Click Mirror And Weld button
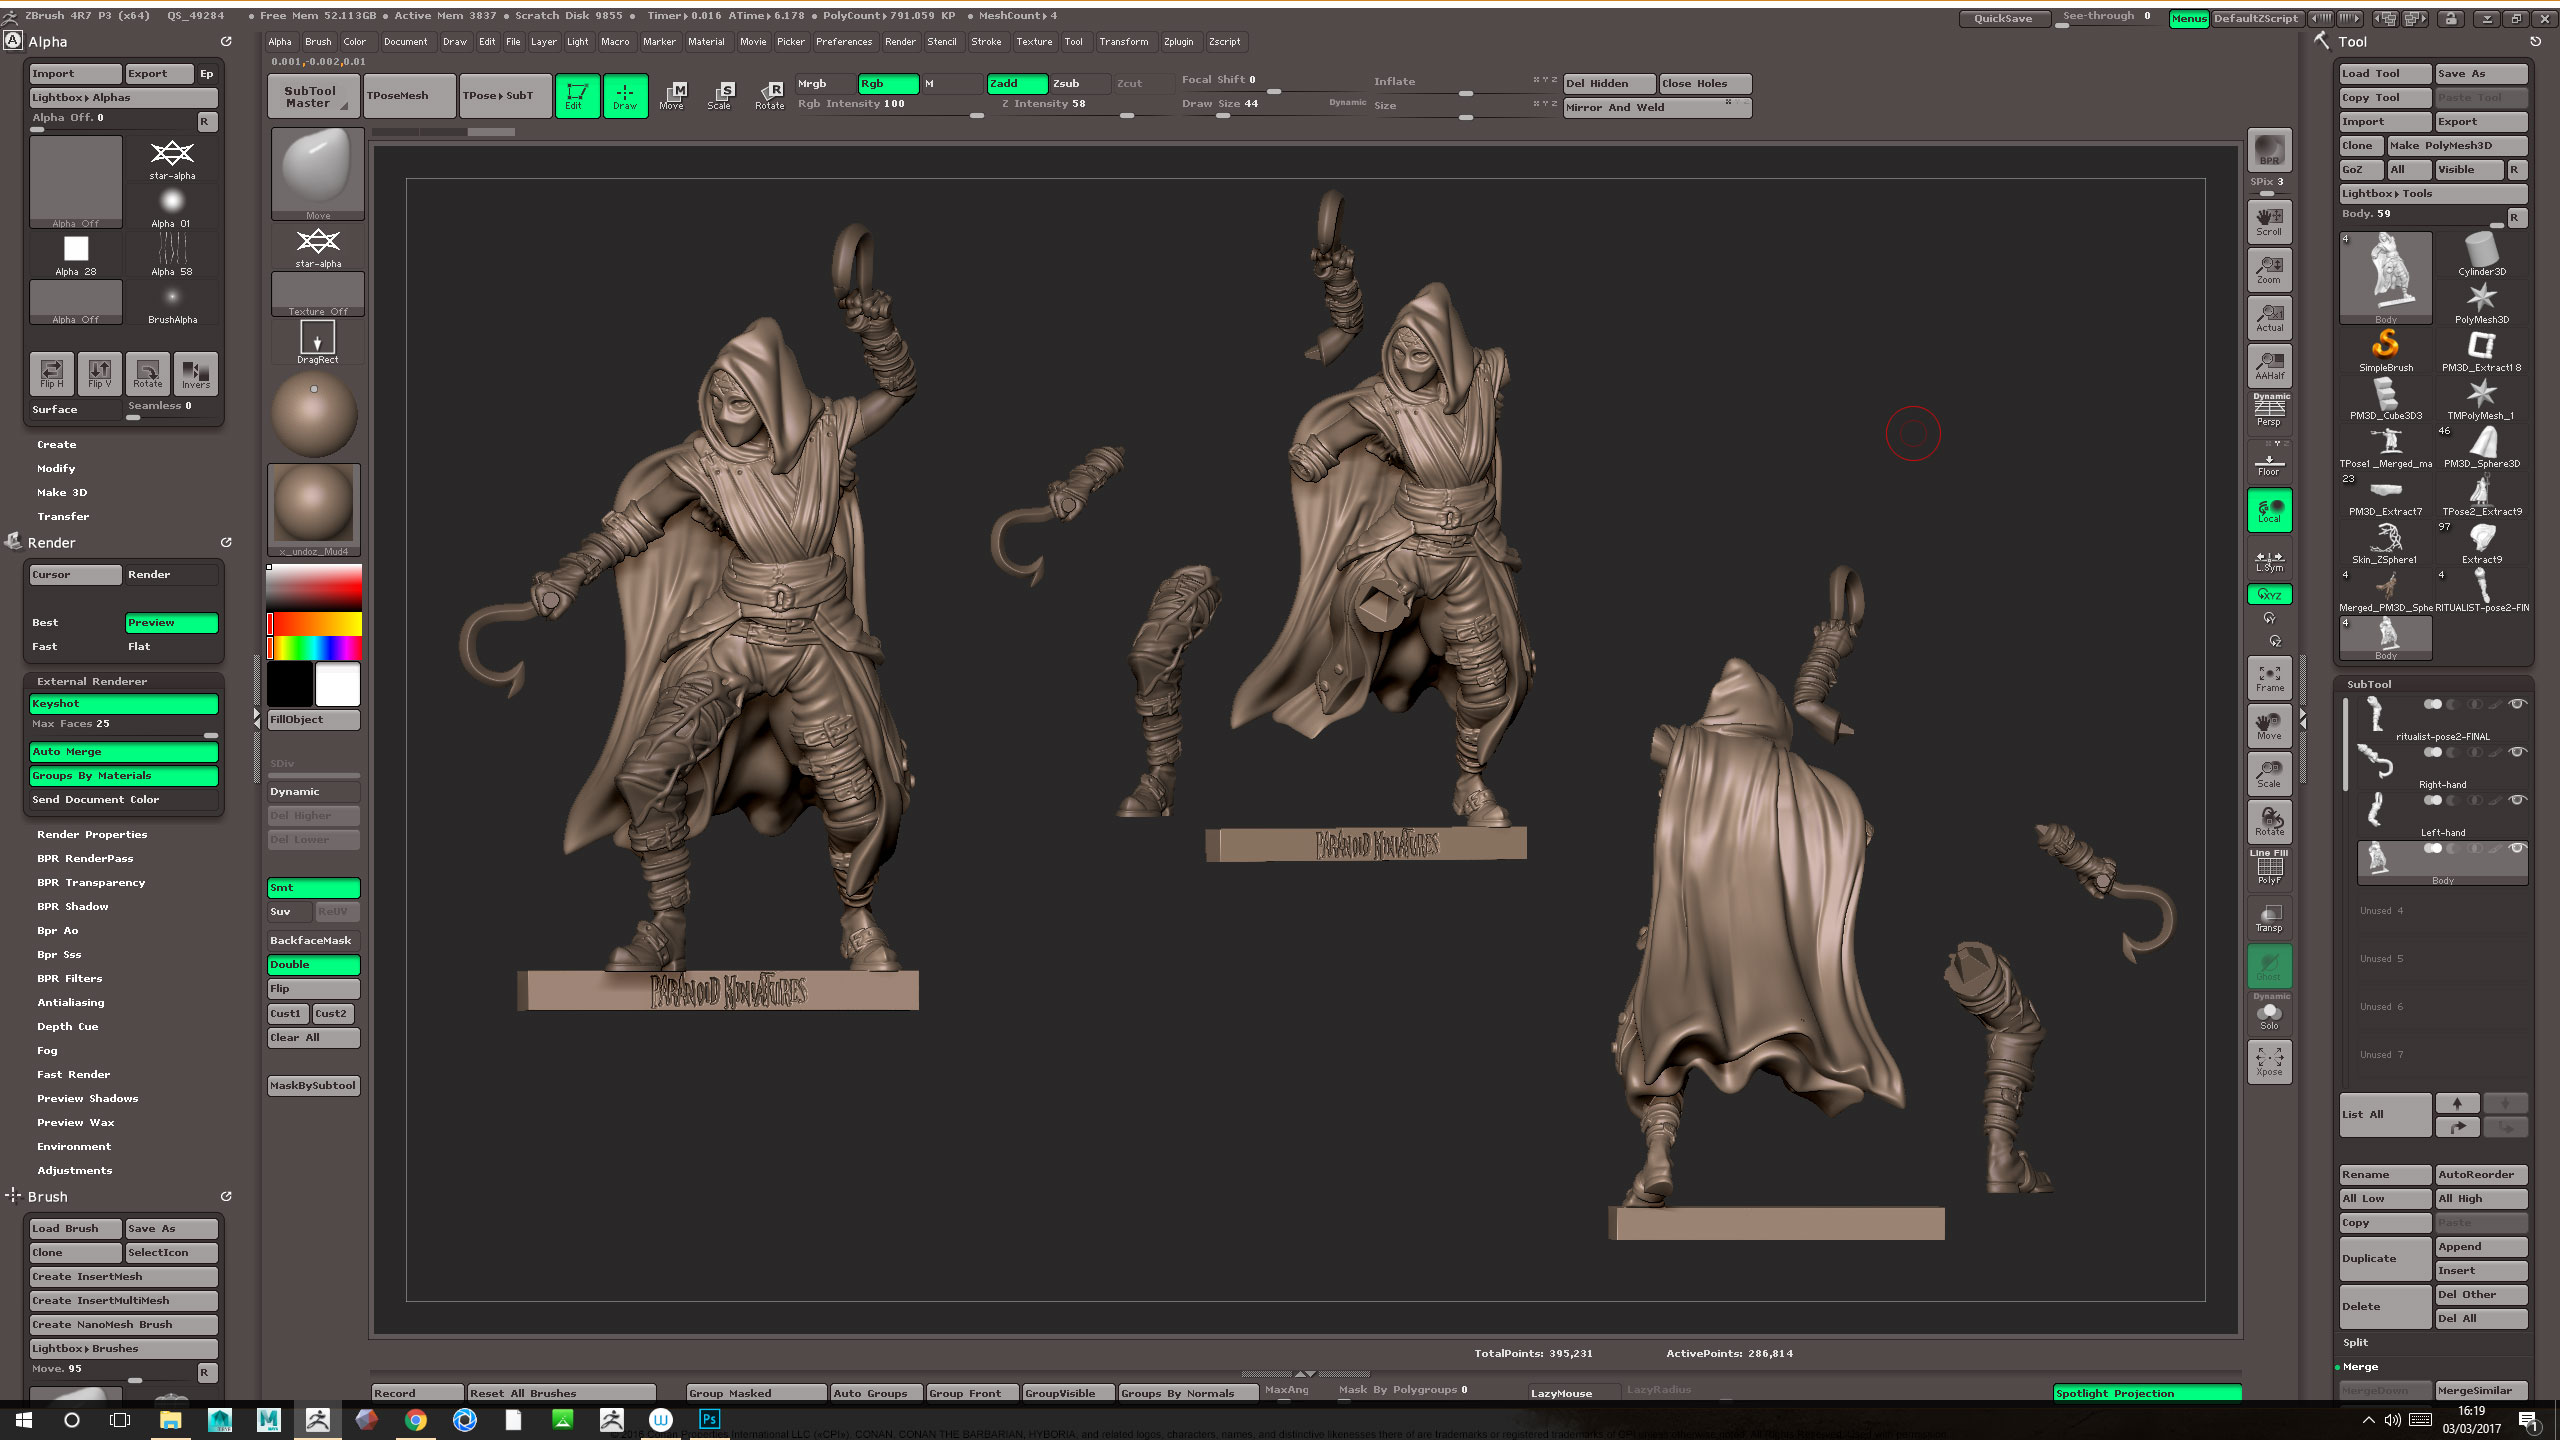 [1657, 108]
